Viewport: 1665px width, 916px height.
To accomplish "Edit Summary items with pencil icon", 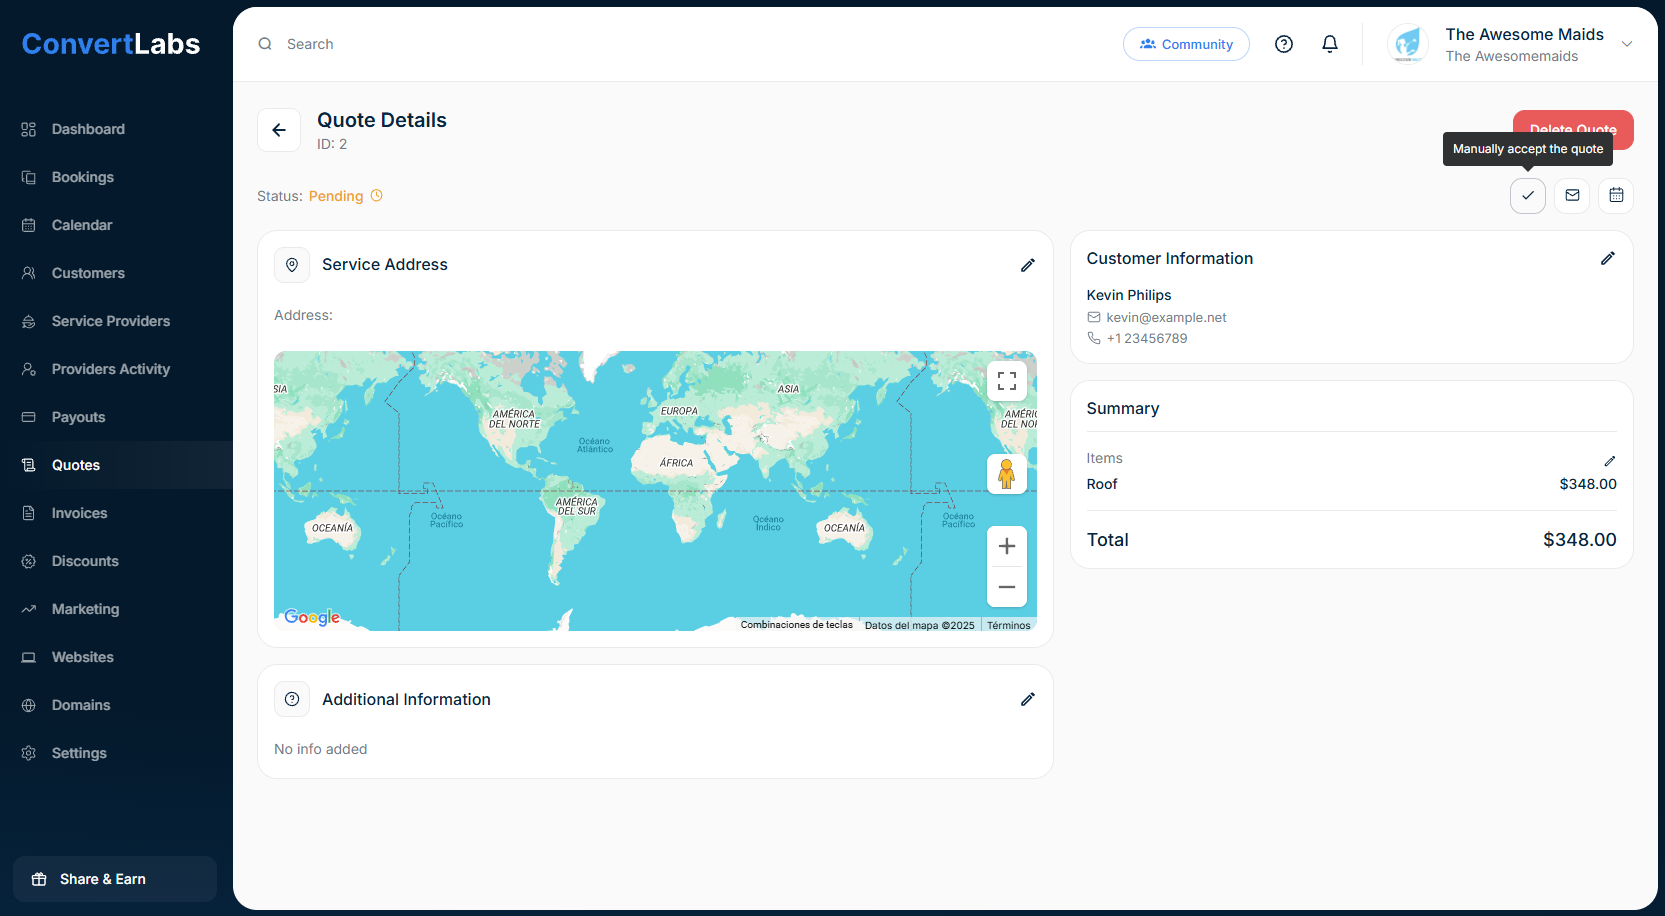I will (x=1609, y=461).
